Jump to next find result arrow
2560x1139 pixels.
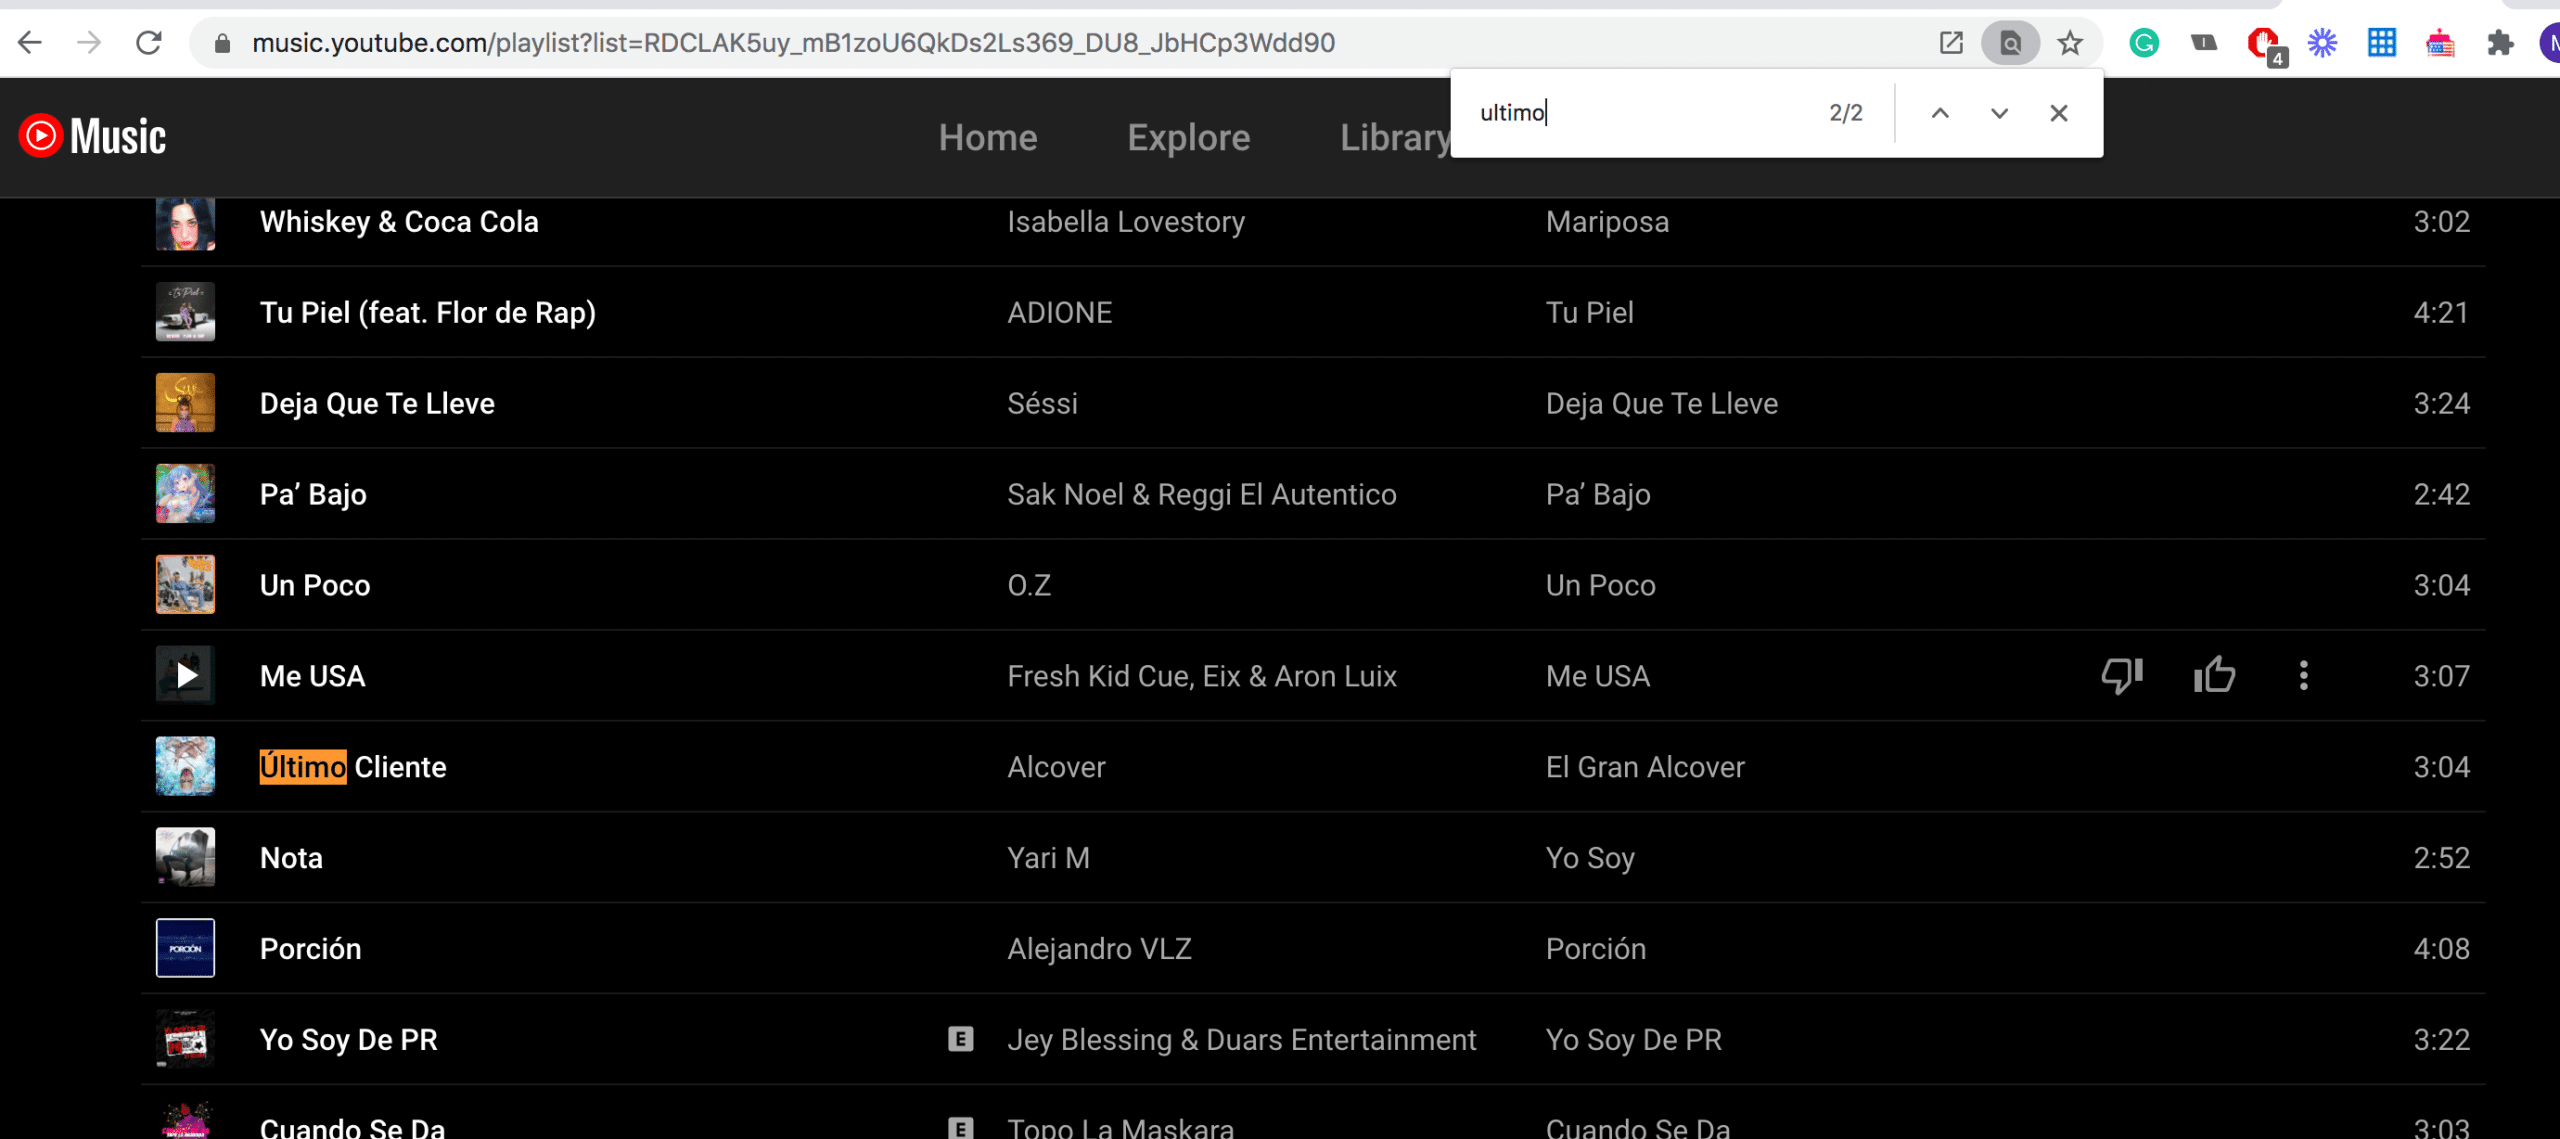click(x=1999, y=113)
